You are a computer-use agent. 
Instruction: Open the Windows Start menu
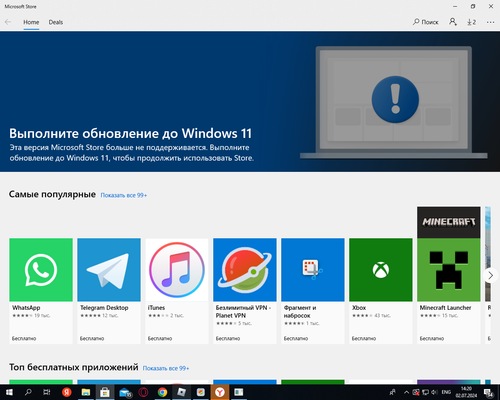tap(9, 392)
